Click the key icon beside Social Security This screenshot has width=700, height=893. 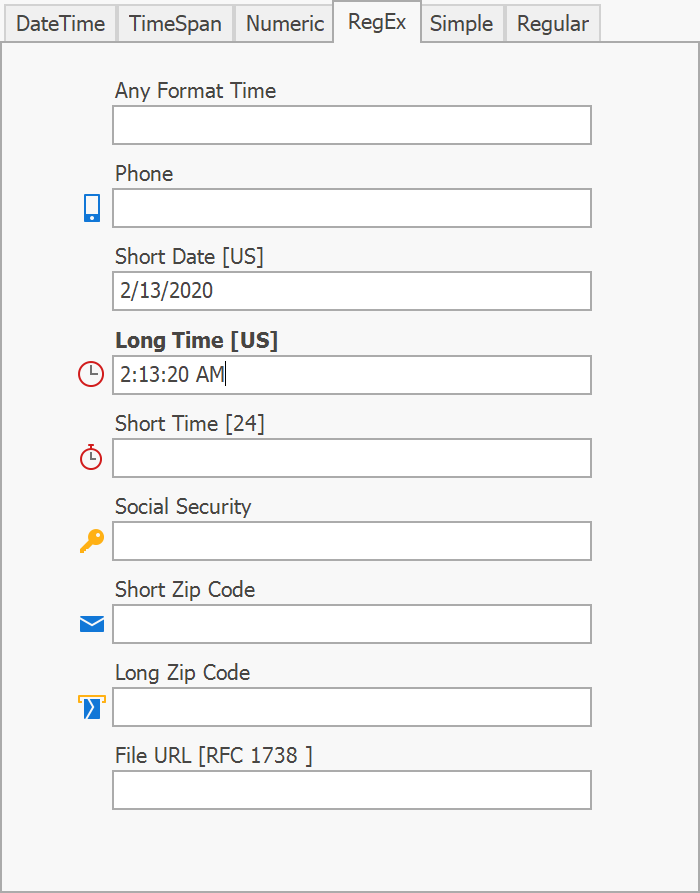point(91,541)
